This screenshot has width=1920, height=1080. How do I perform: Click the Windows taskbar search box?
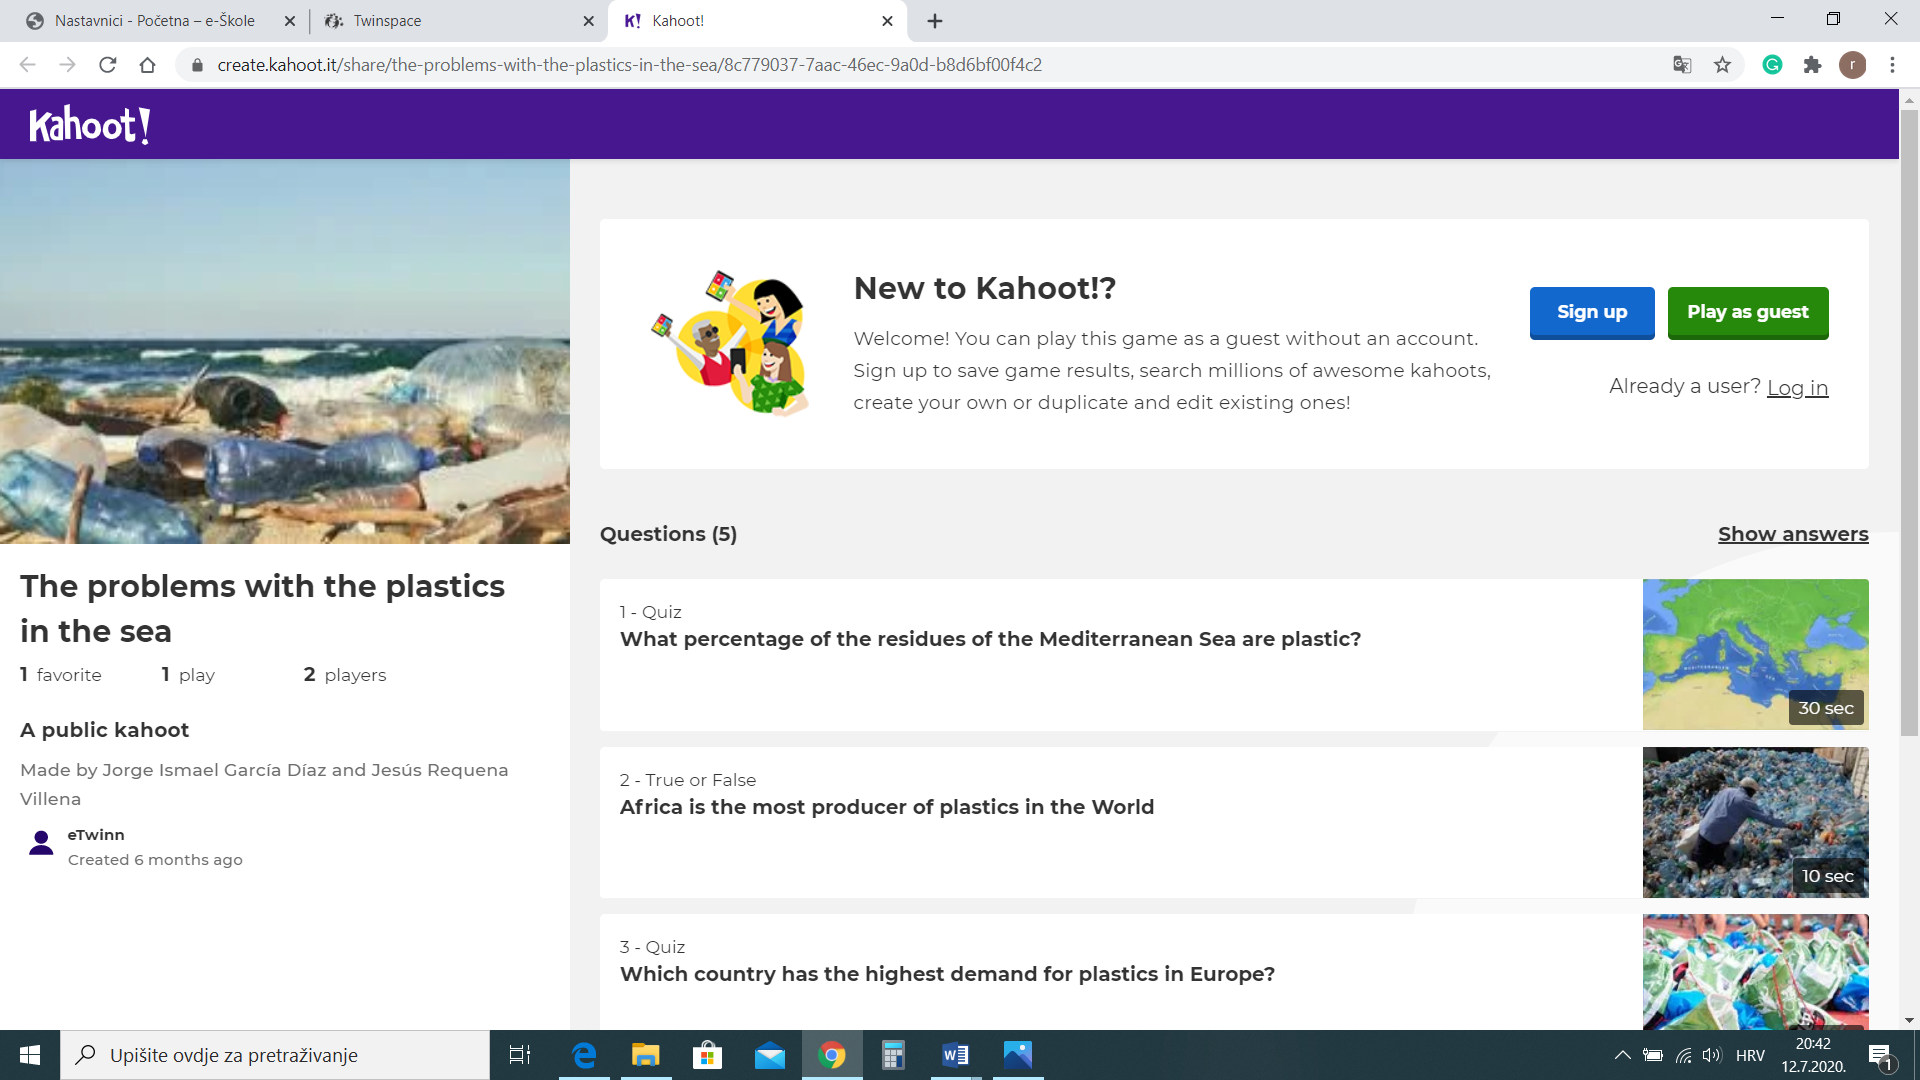[x=275, y=1055]
